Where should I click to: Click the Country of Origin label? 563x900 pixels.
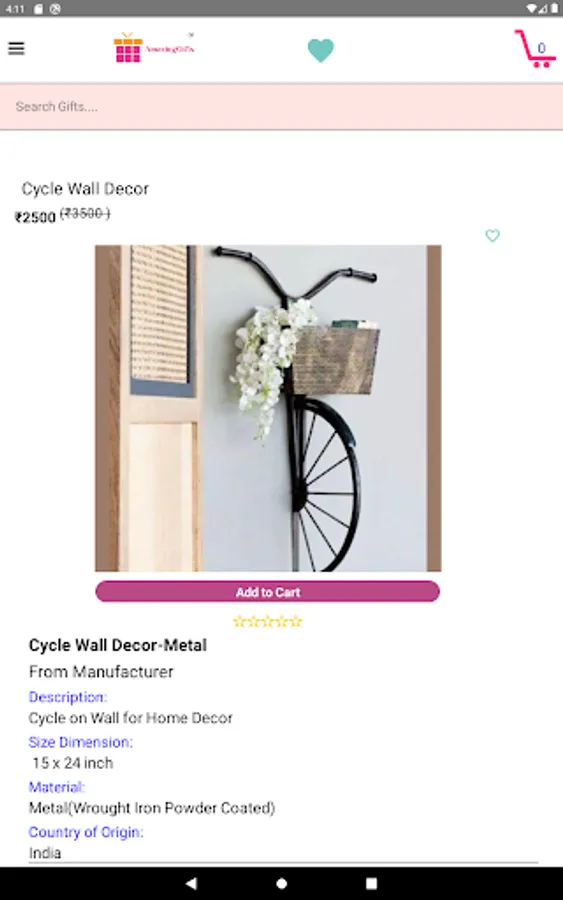point(86,832)
